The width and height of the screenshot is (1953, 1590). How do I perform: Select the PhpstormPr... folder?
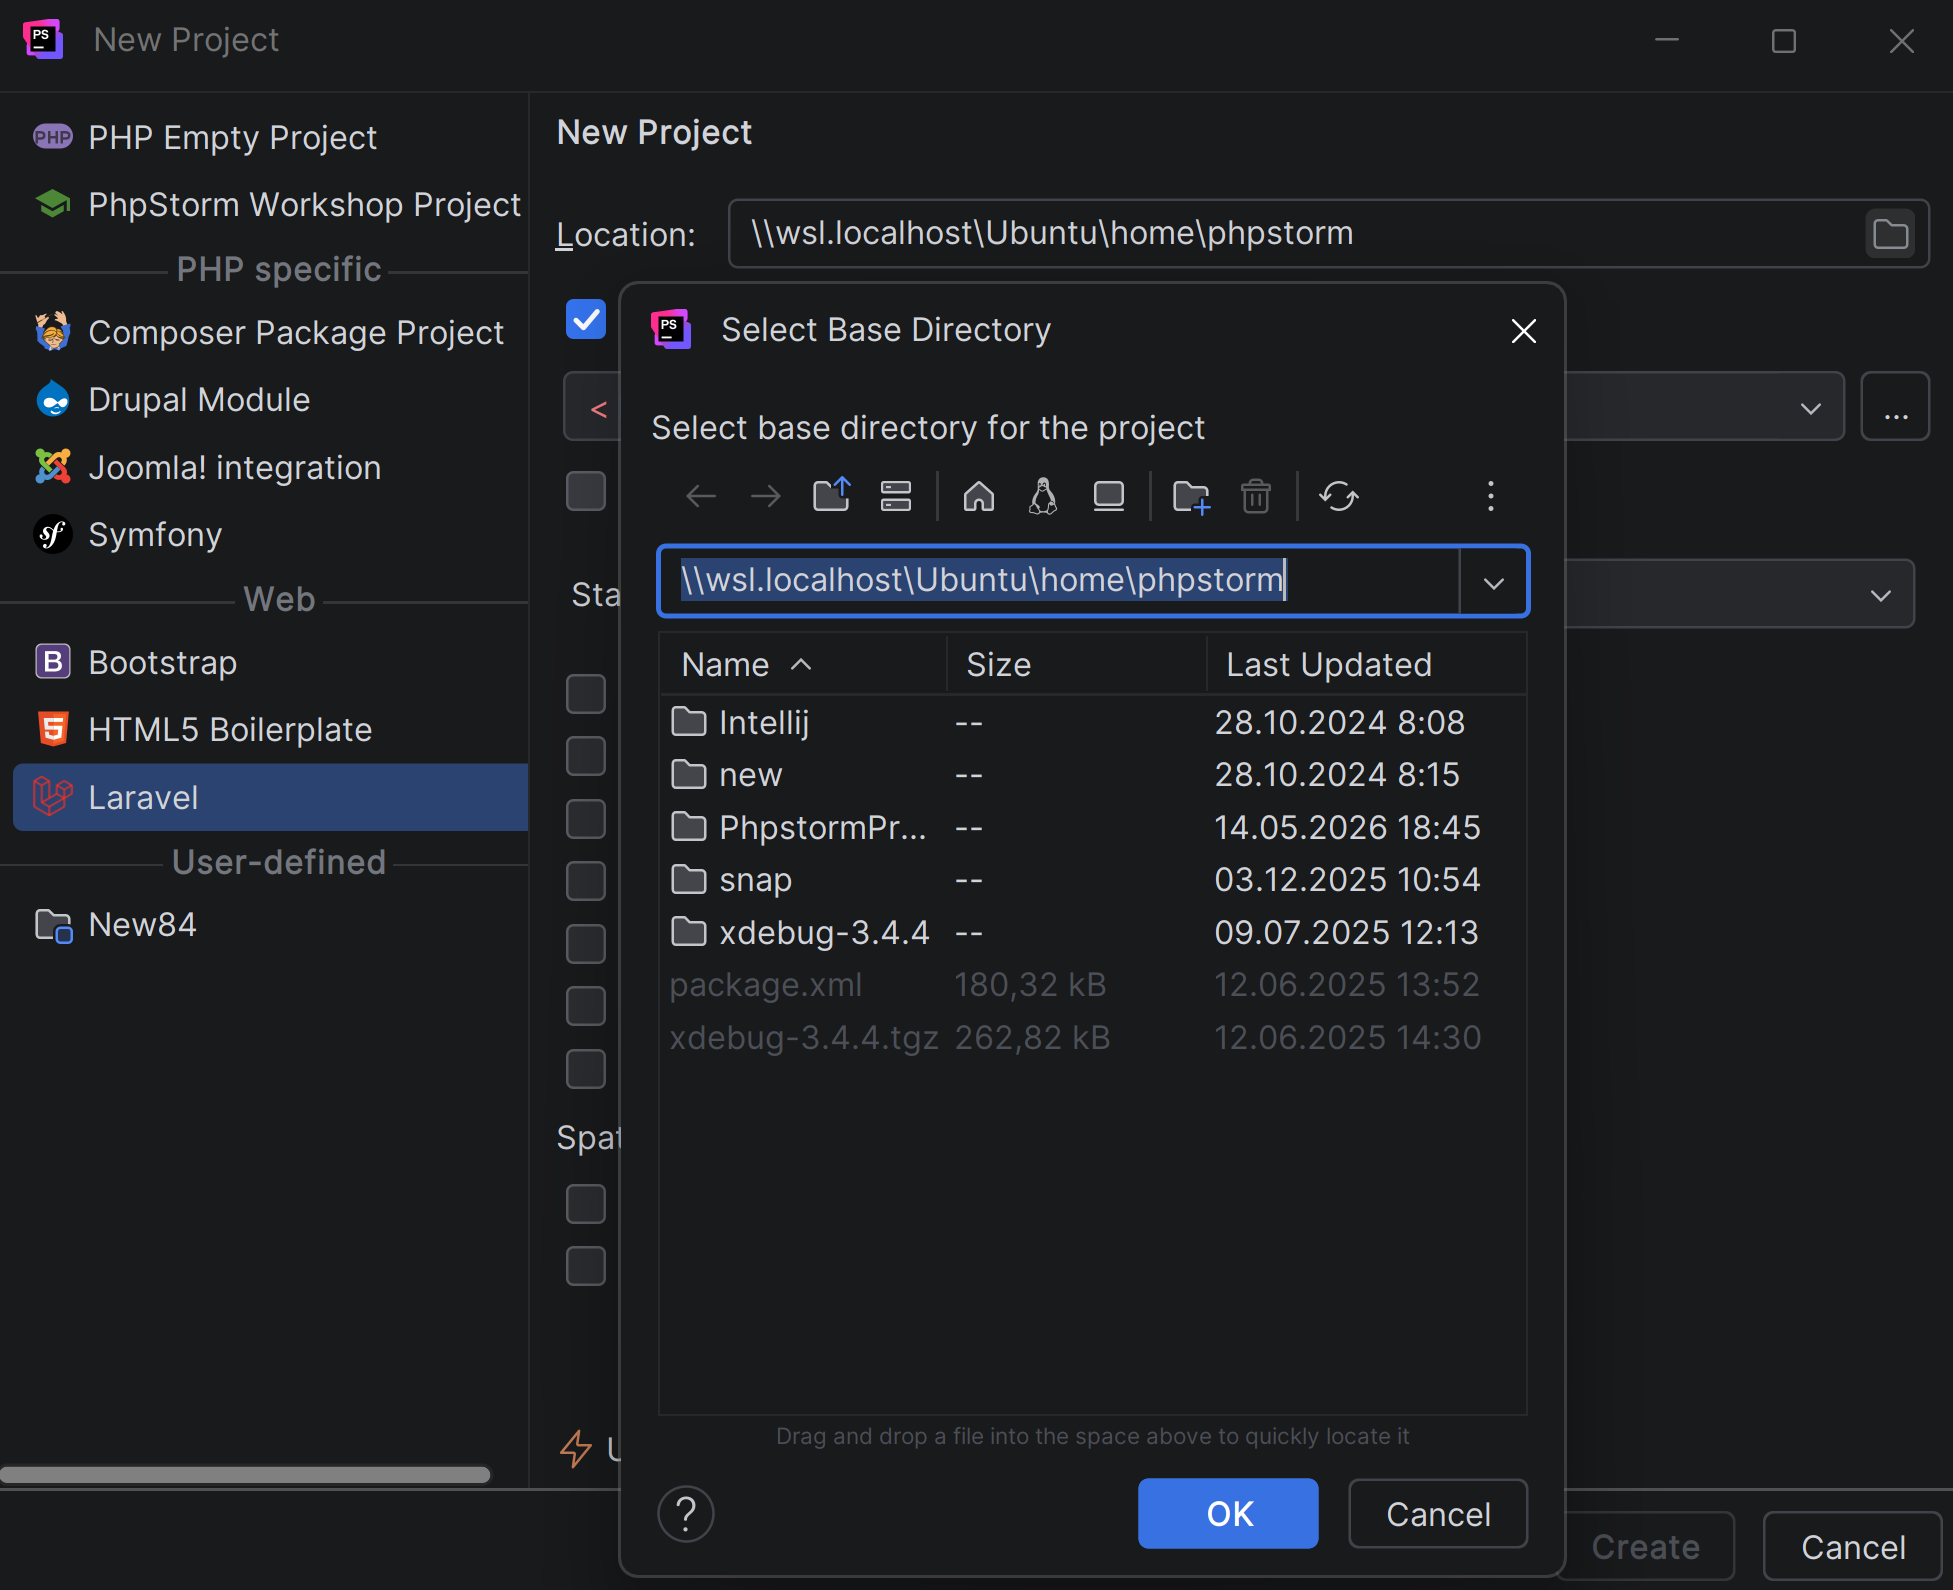click(x=1092, y=827)
